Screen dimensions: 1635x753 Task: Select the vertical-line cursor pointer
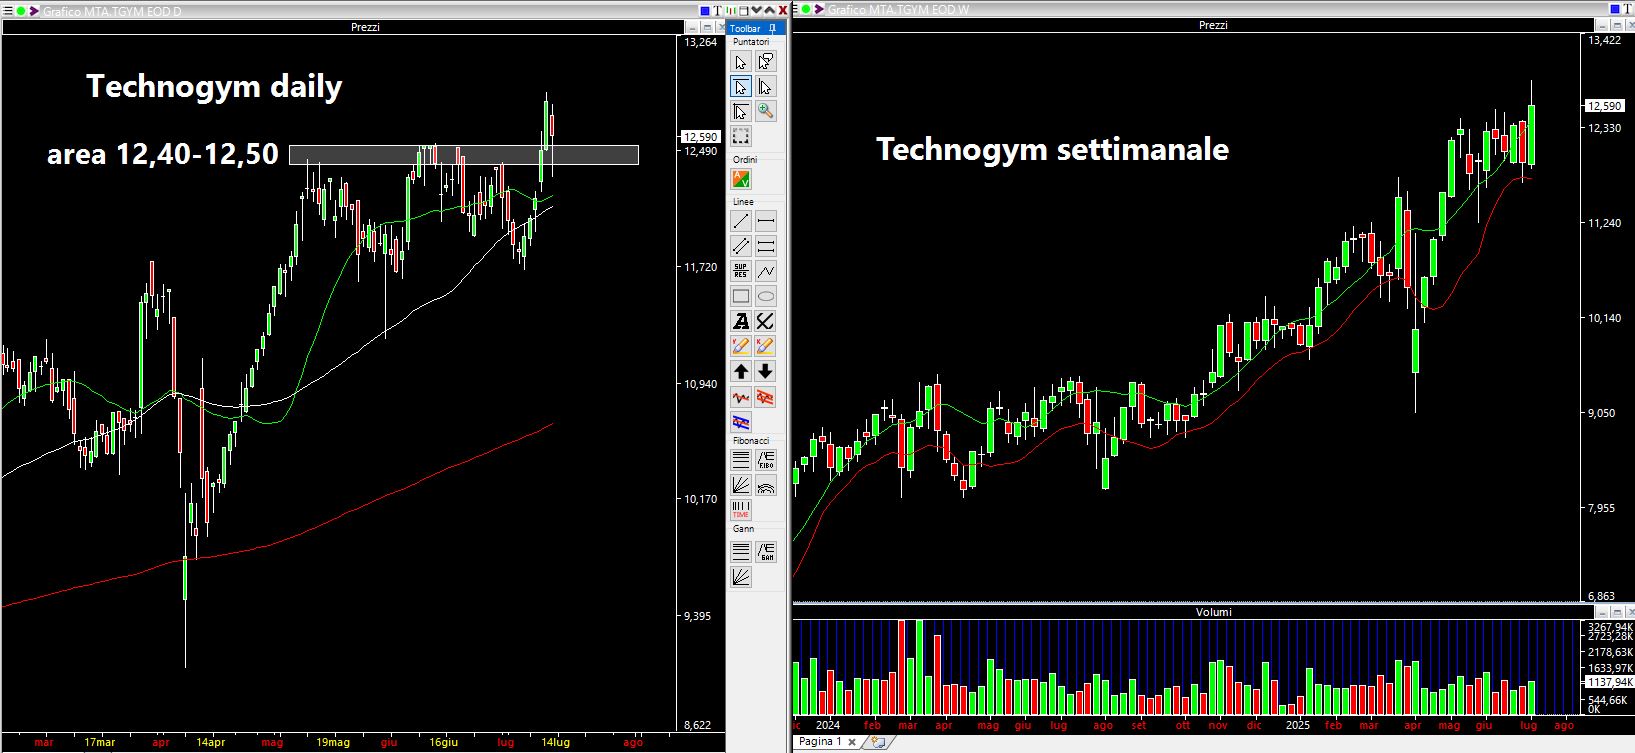click(766, 87)
